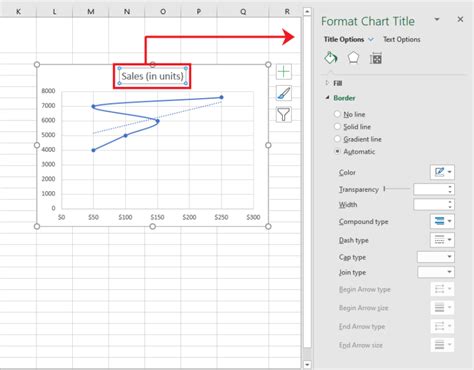Select column P header
The width and height of the screenshot is (474, 370).
pyautogui.click(x=199, y=12)
